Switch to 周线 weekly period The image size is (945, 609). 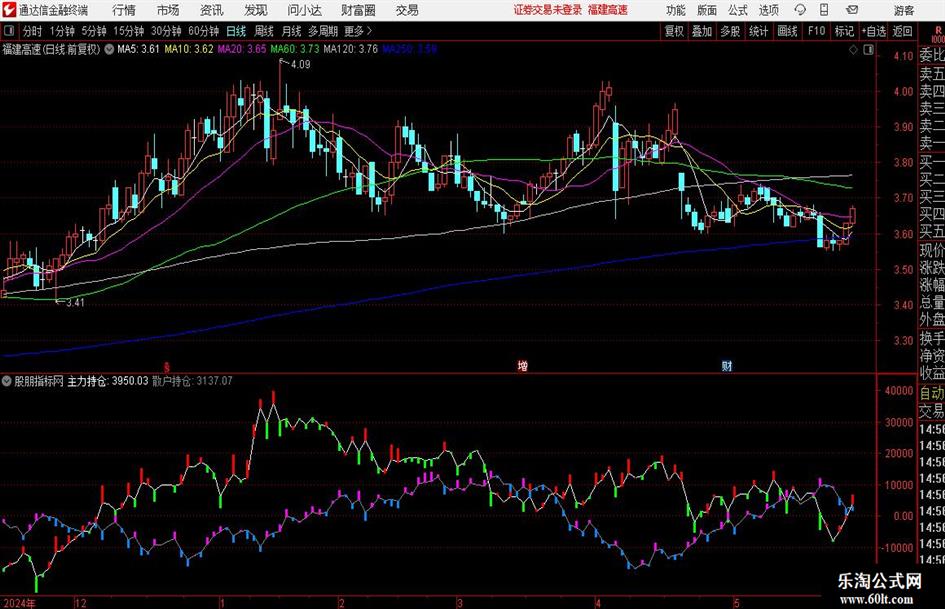tap(264, 31)
